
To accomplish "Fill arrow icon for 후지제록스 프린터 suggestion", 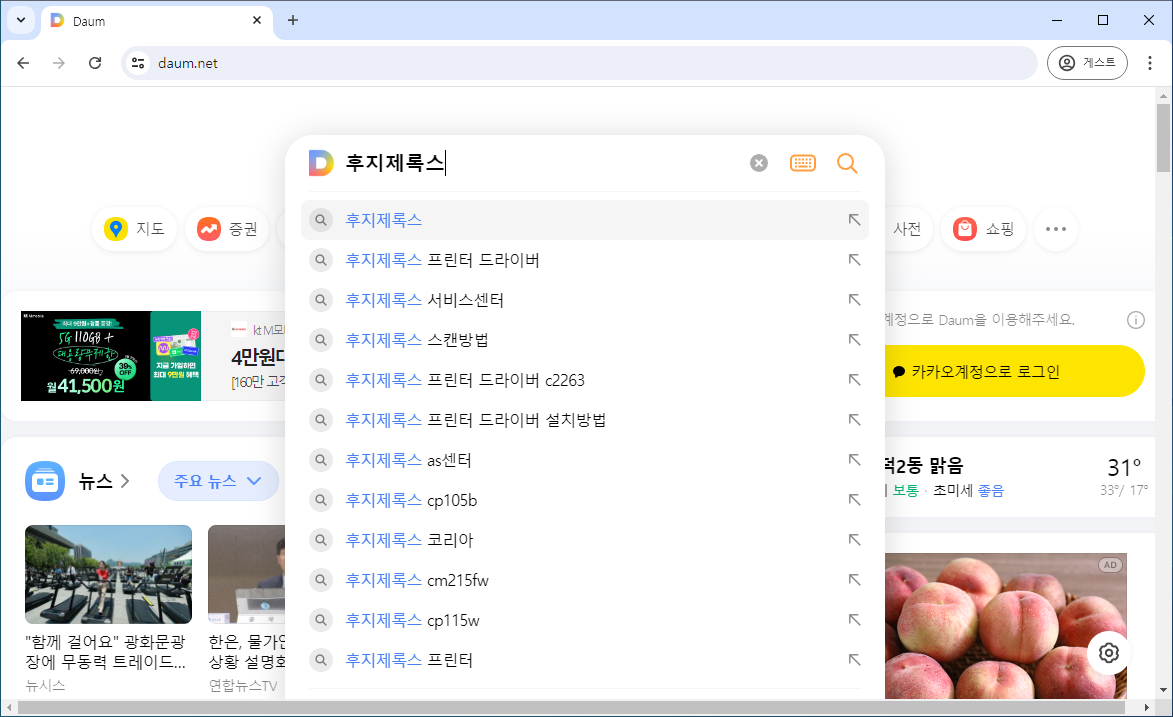I will 854,660.
